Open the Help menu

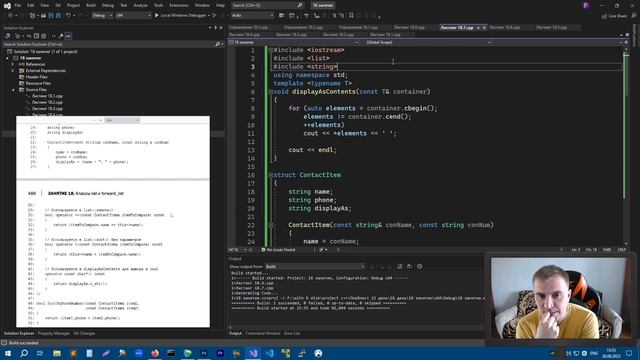[220, 5]
